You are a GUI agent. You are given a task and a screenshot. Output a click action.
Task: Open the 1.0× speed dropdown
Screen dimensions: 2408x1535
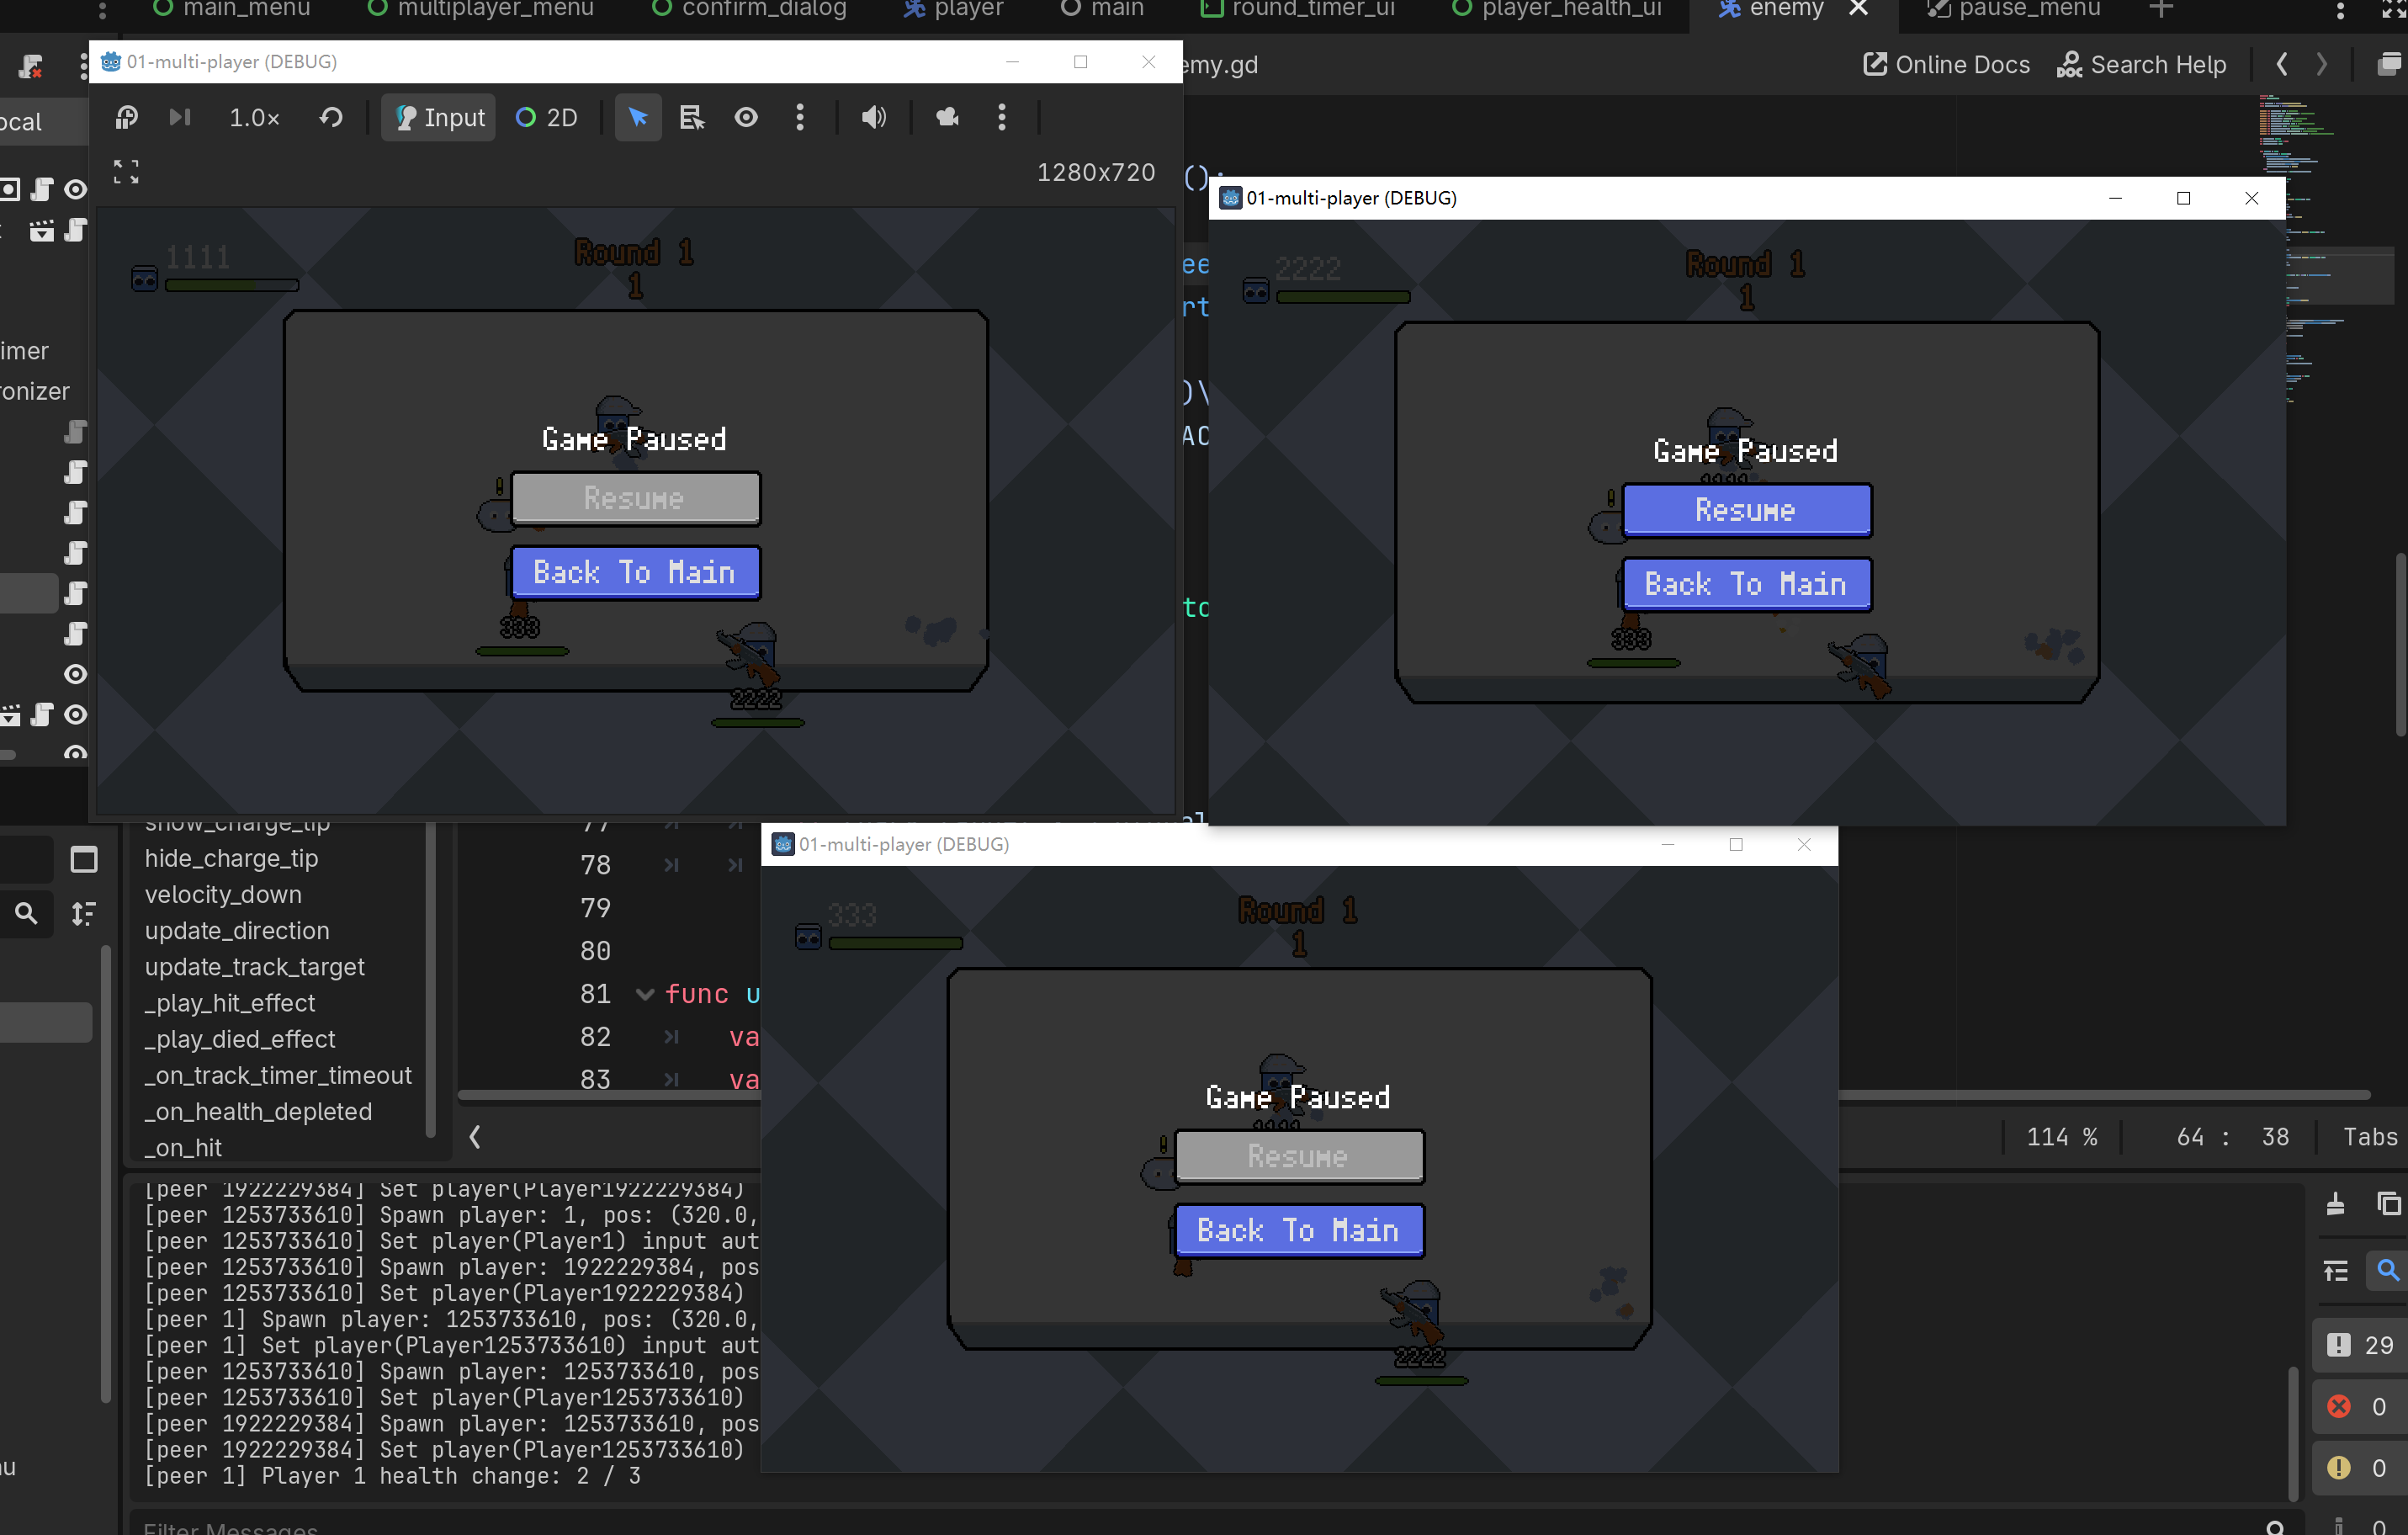(x=254, y=118)
